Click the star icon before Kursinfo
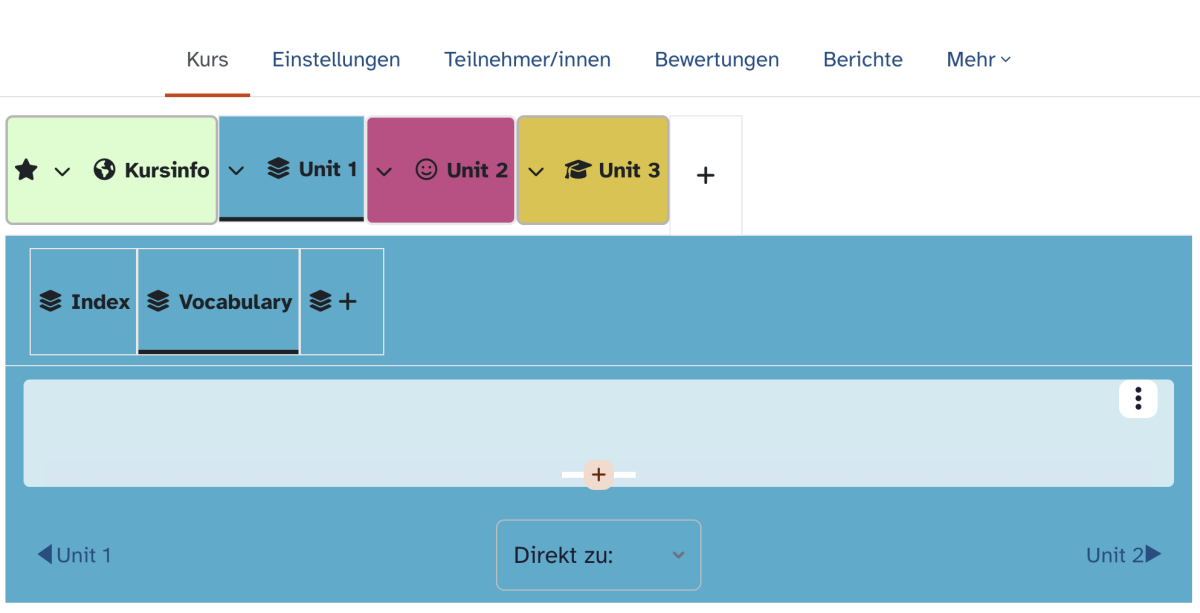This screenshot has height=613, width=1200. coord(27,171)
